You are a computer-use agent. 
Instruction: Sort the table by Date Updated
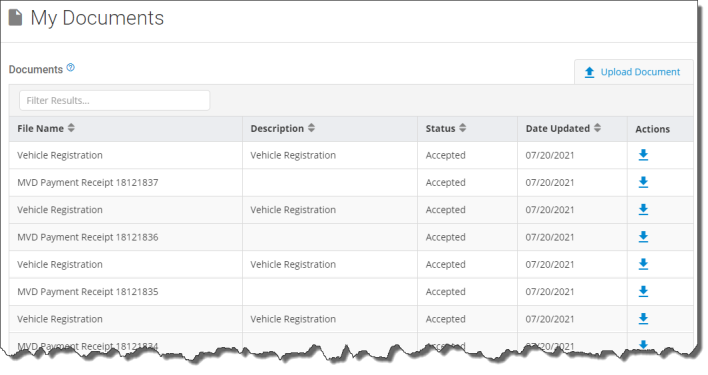(x=597, y=128)
